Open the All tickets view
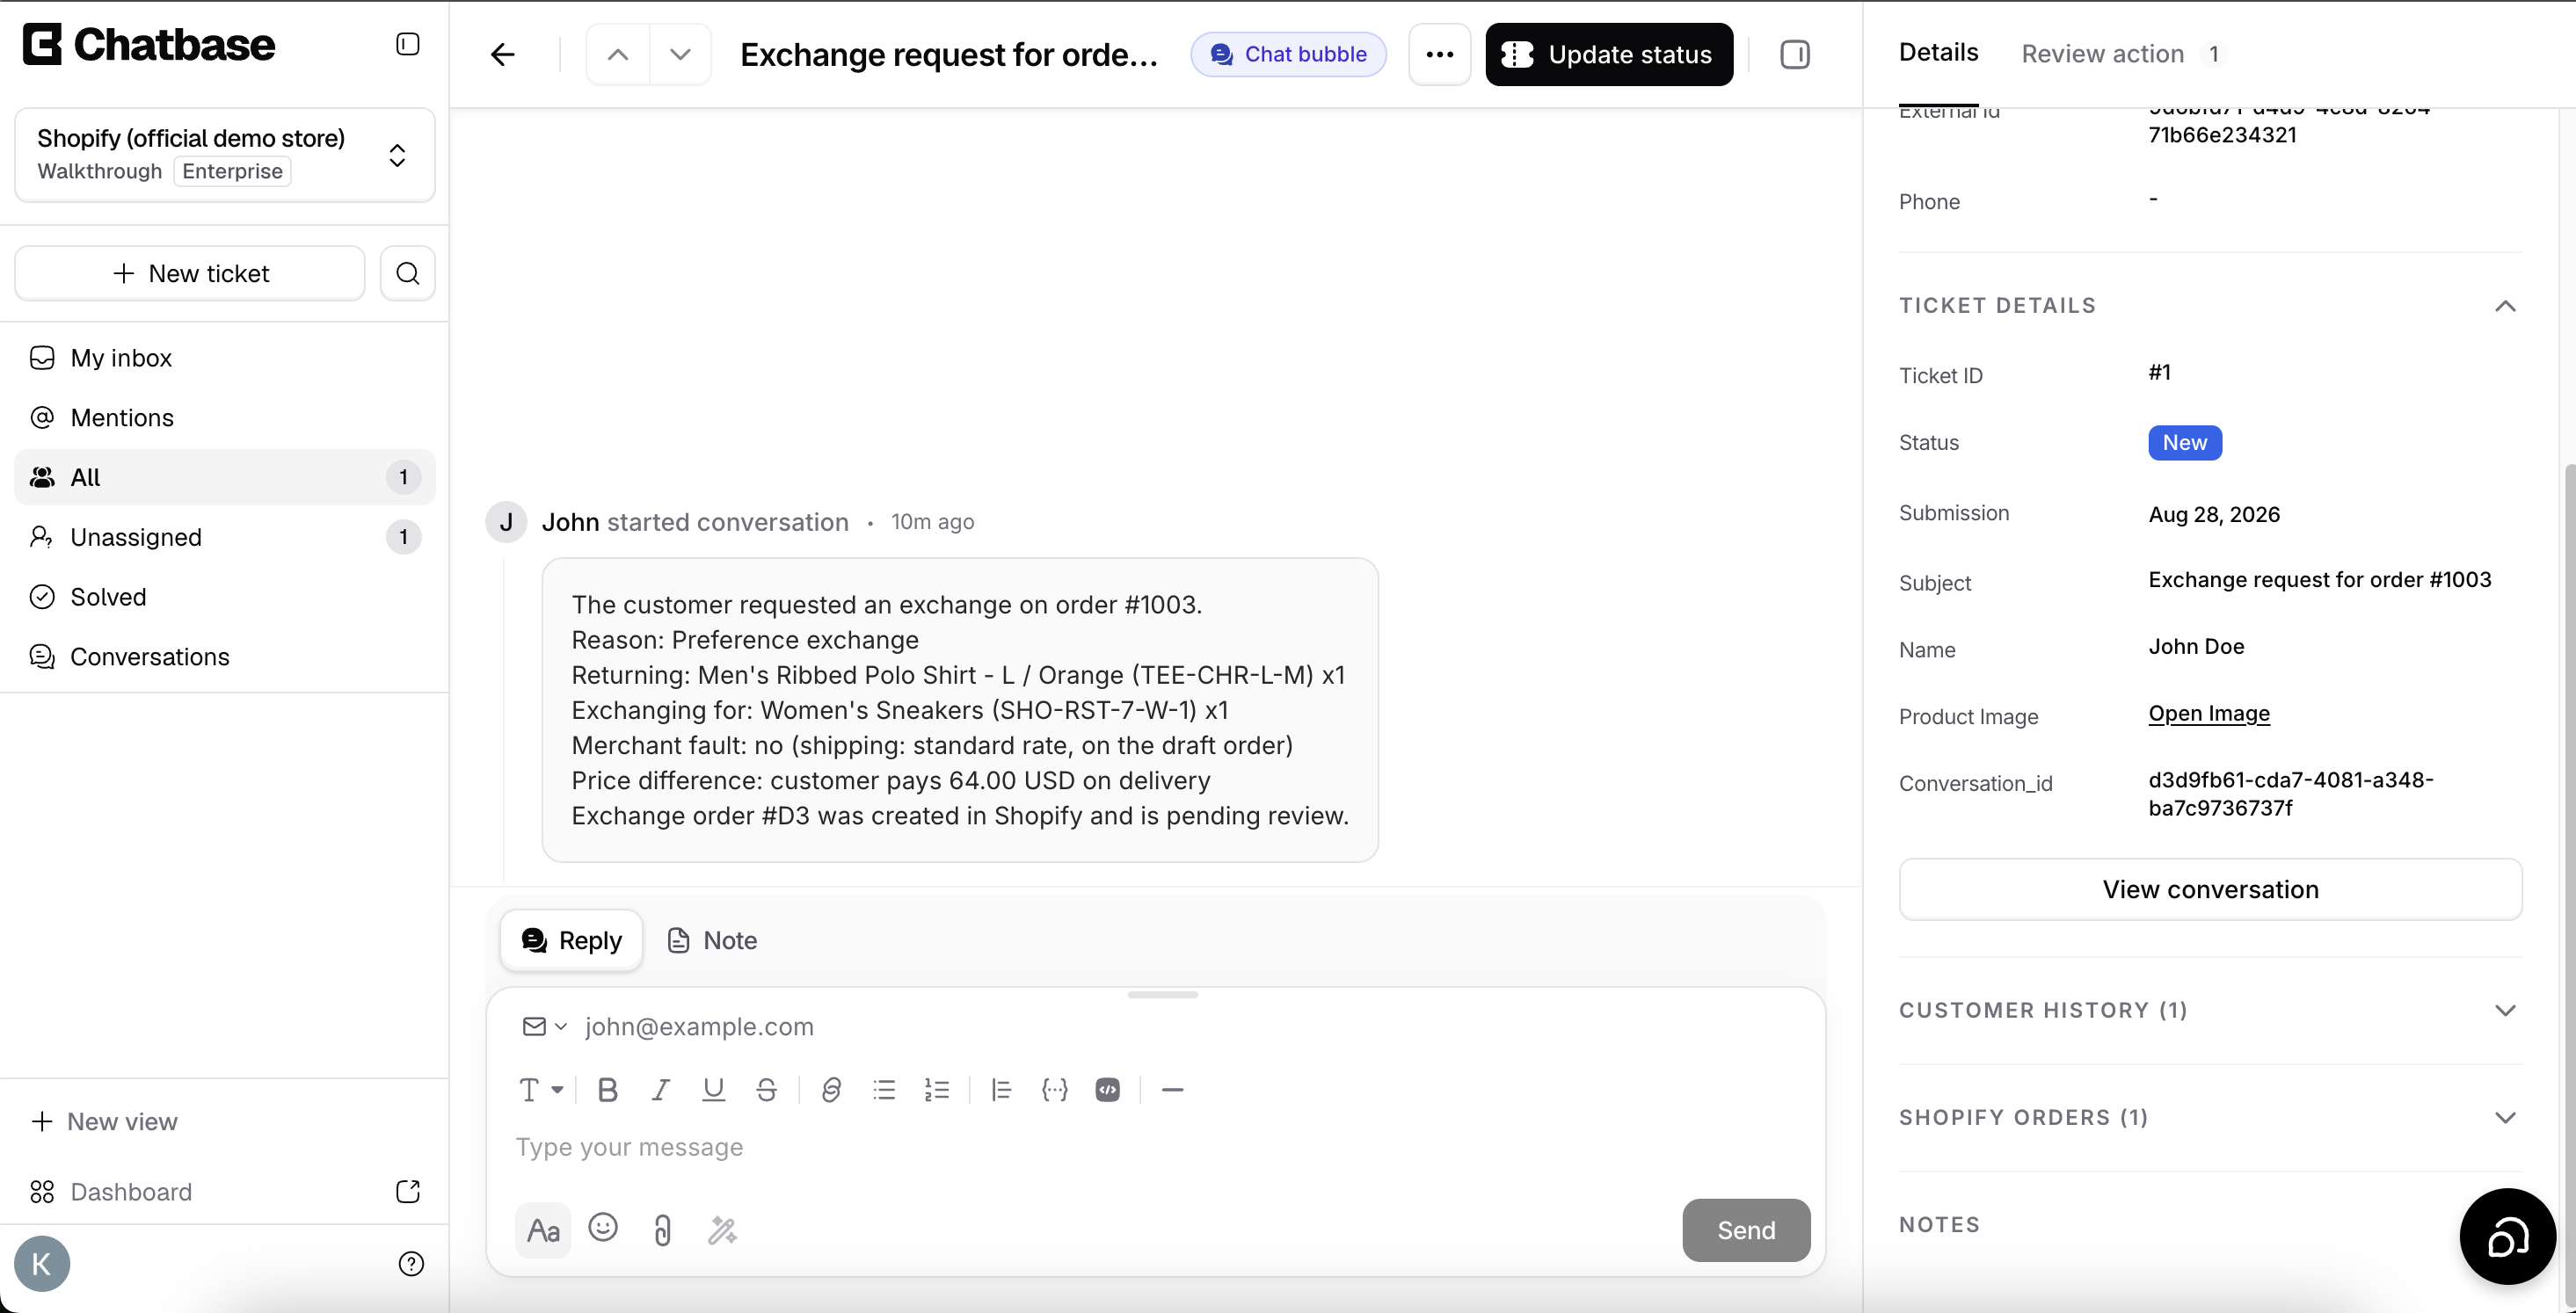The width and height of the screenshot is (2576, 1313). (x=225, y=477)
